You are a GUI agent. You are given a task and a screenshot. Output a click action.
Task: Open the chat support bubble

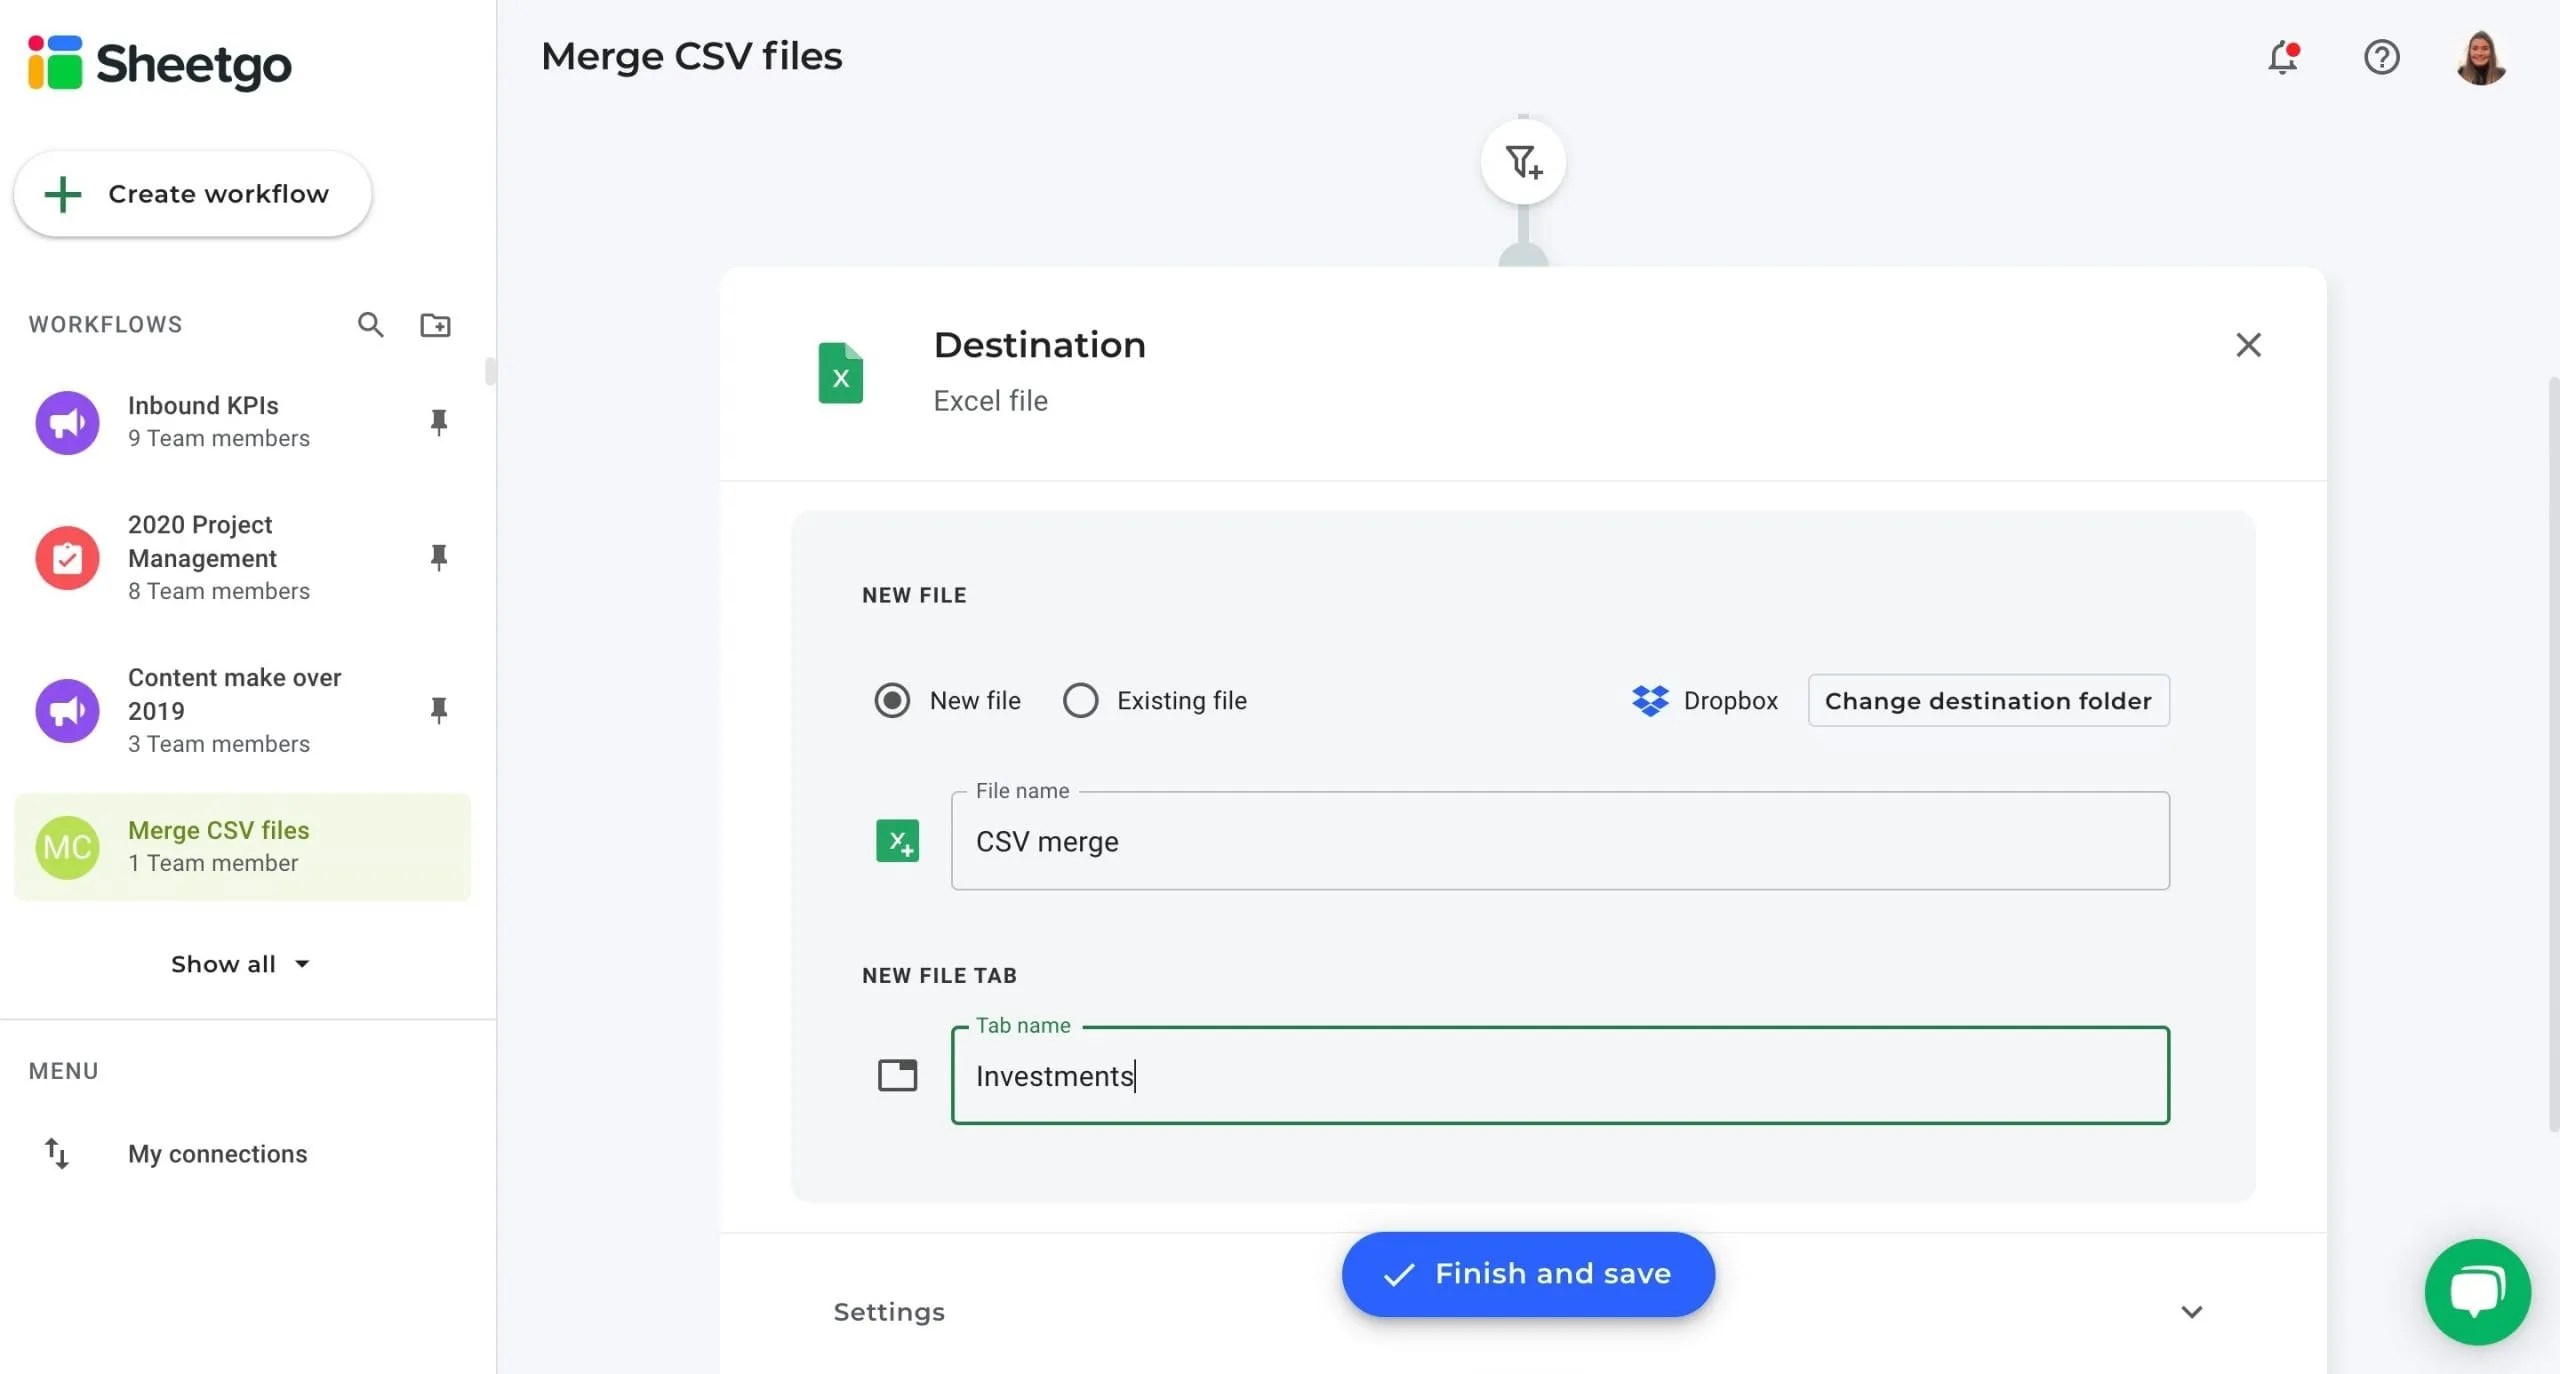tap(2475, 1291)
